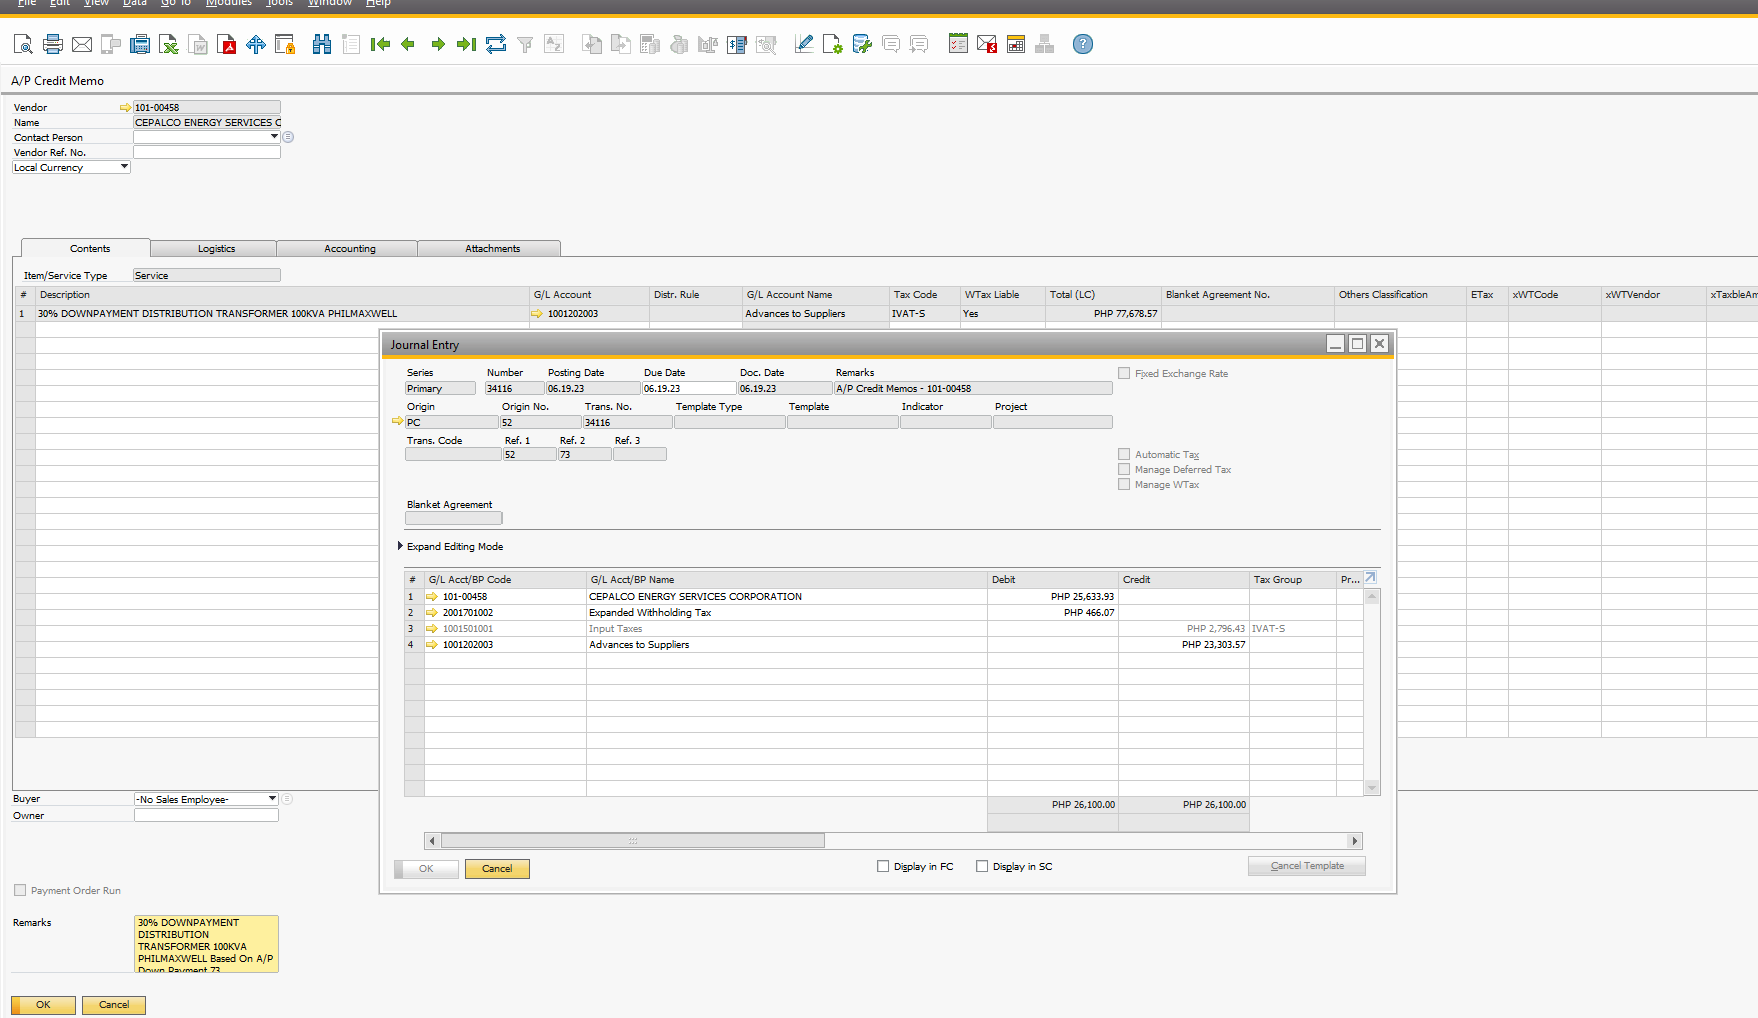Viewport: 1758px width, 1018px height.
Task: Switch to Find mode with the binoculars icon
Action: (x=322, y=44)
